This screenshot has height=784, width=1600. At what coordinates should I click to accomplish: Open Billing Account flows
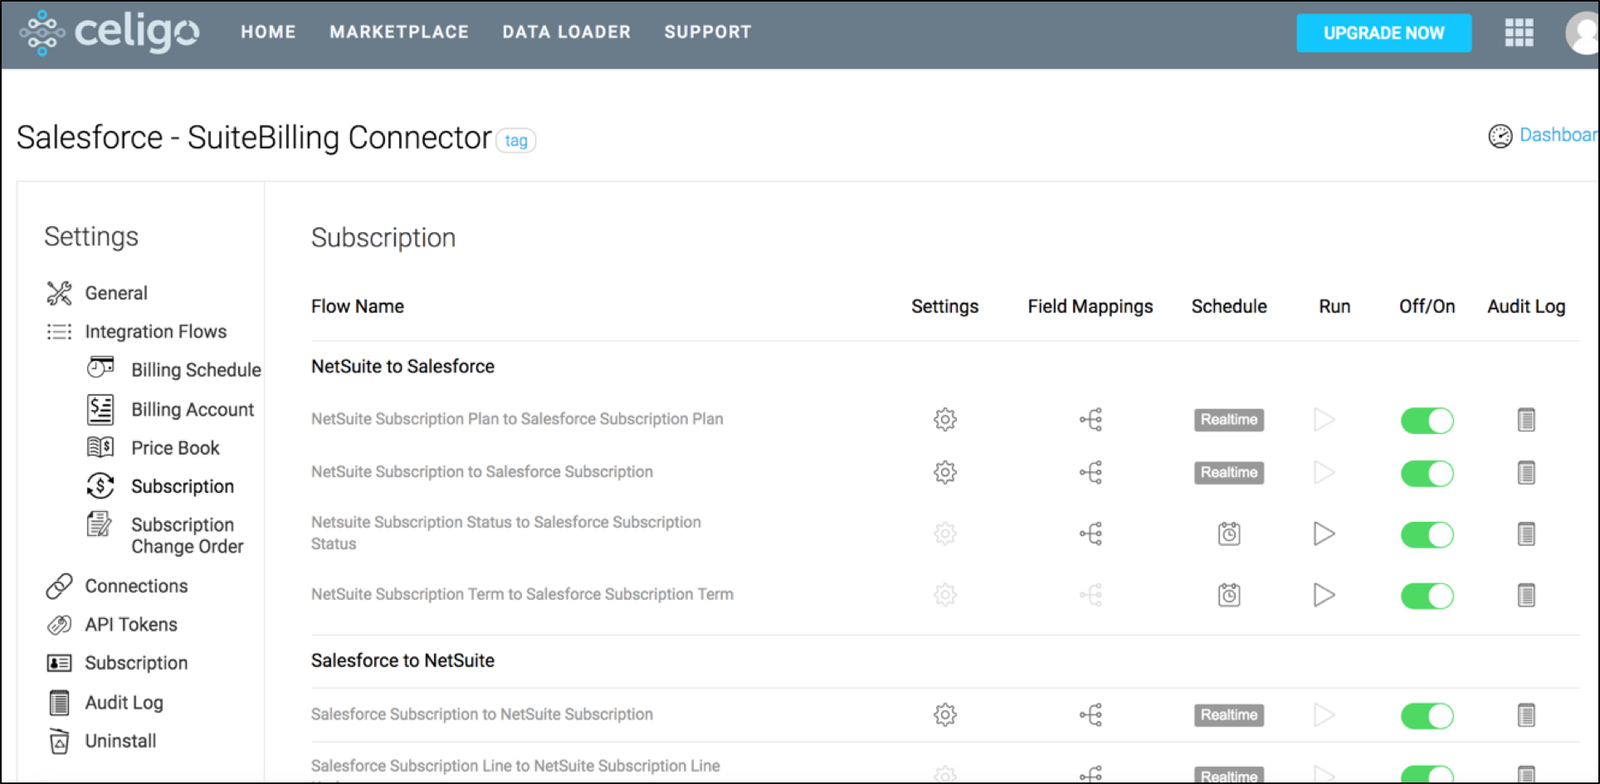[192, 409]
